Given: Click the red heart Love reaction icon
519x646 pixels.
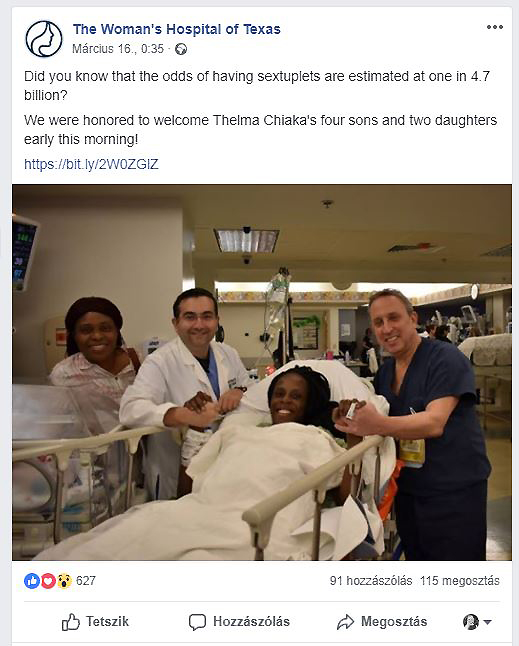Looking at the screenshot, I should coord(48,581).
